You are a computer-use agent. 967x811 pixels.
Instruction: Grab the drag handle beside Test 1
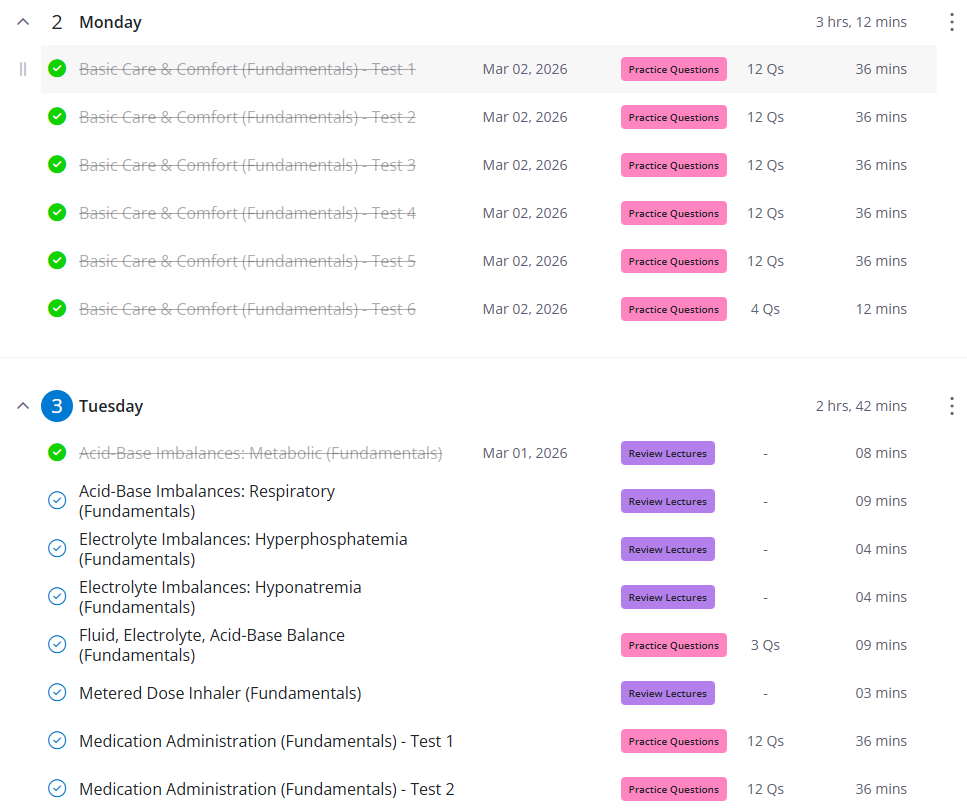(23, 69)
